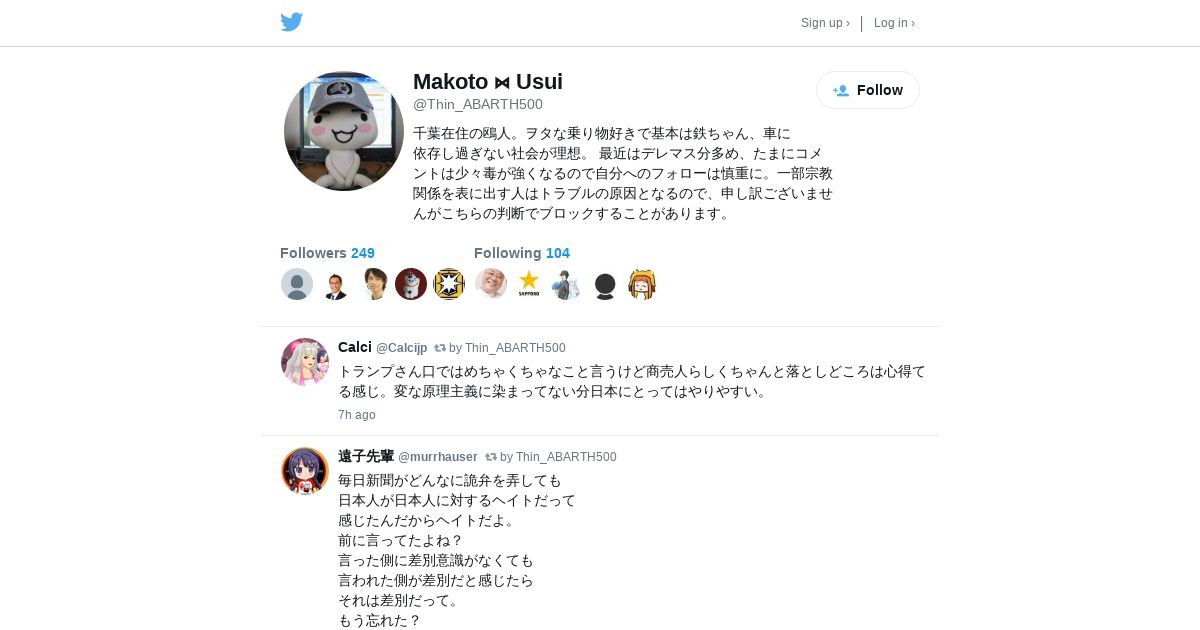The image size is (1200, 630).
Task: Open the @Calcijp username link
Action: coord(402,348)
